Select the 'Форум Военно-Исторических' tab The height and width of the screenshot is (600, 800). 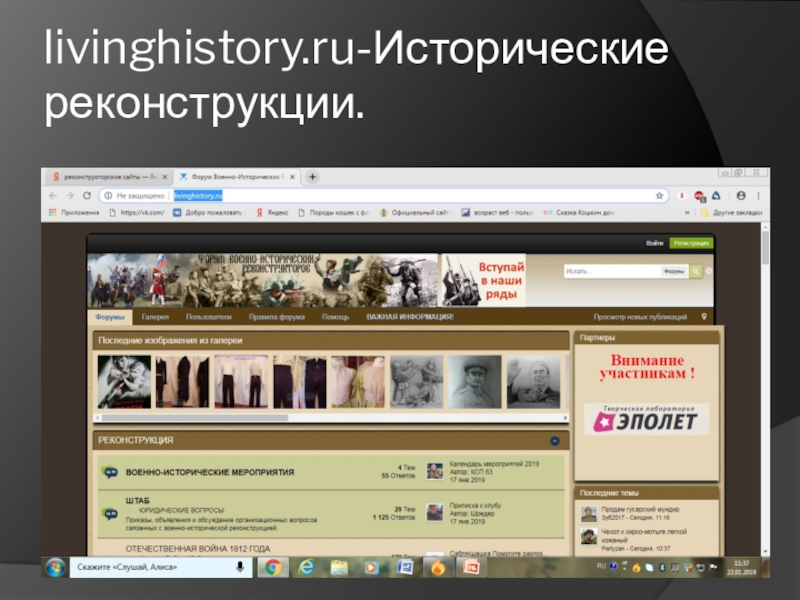click(x=236, y=177)
